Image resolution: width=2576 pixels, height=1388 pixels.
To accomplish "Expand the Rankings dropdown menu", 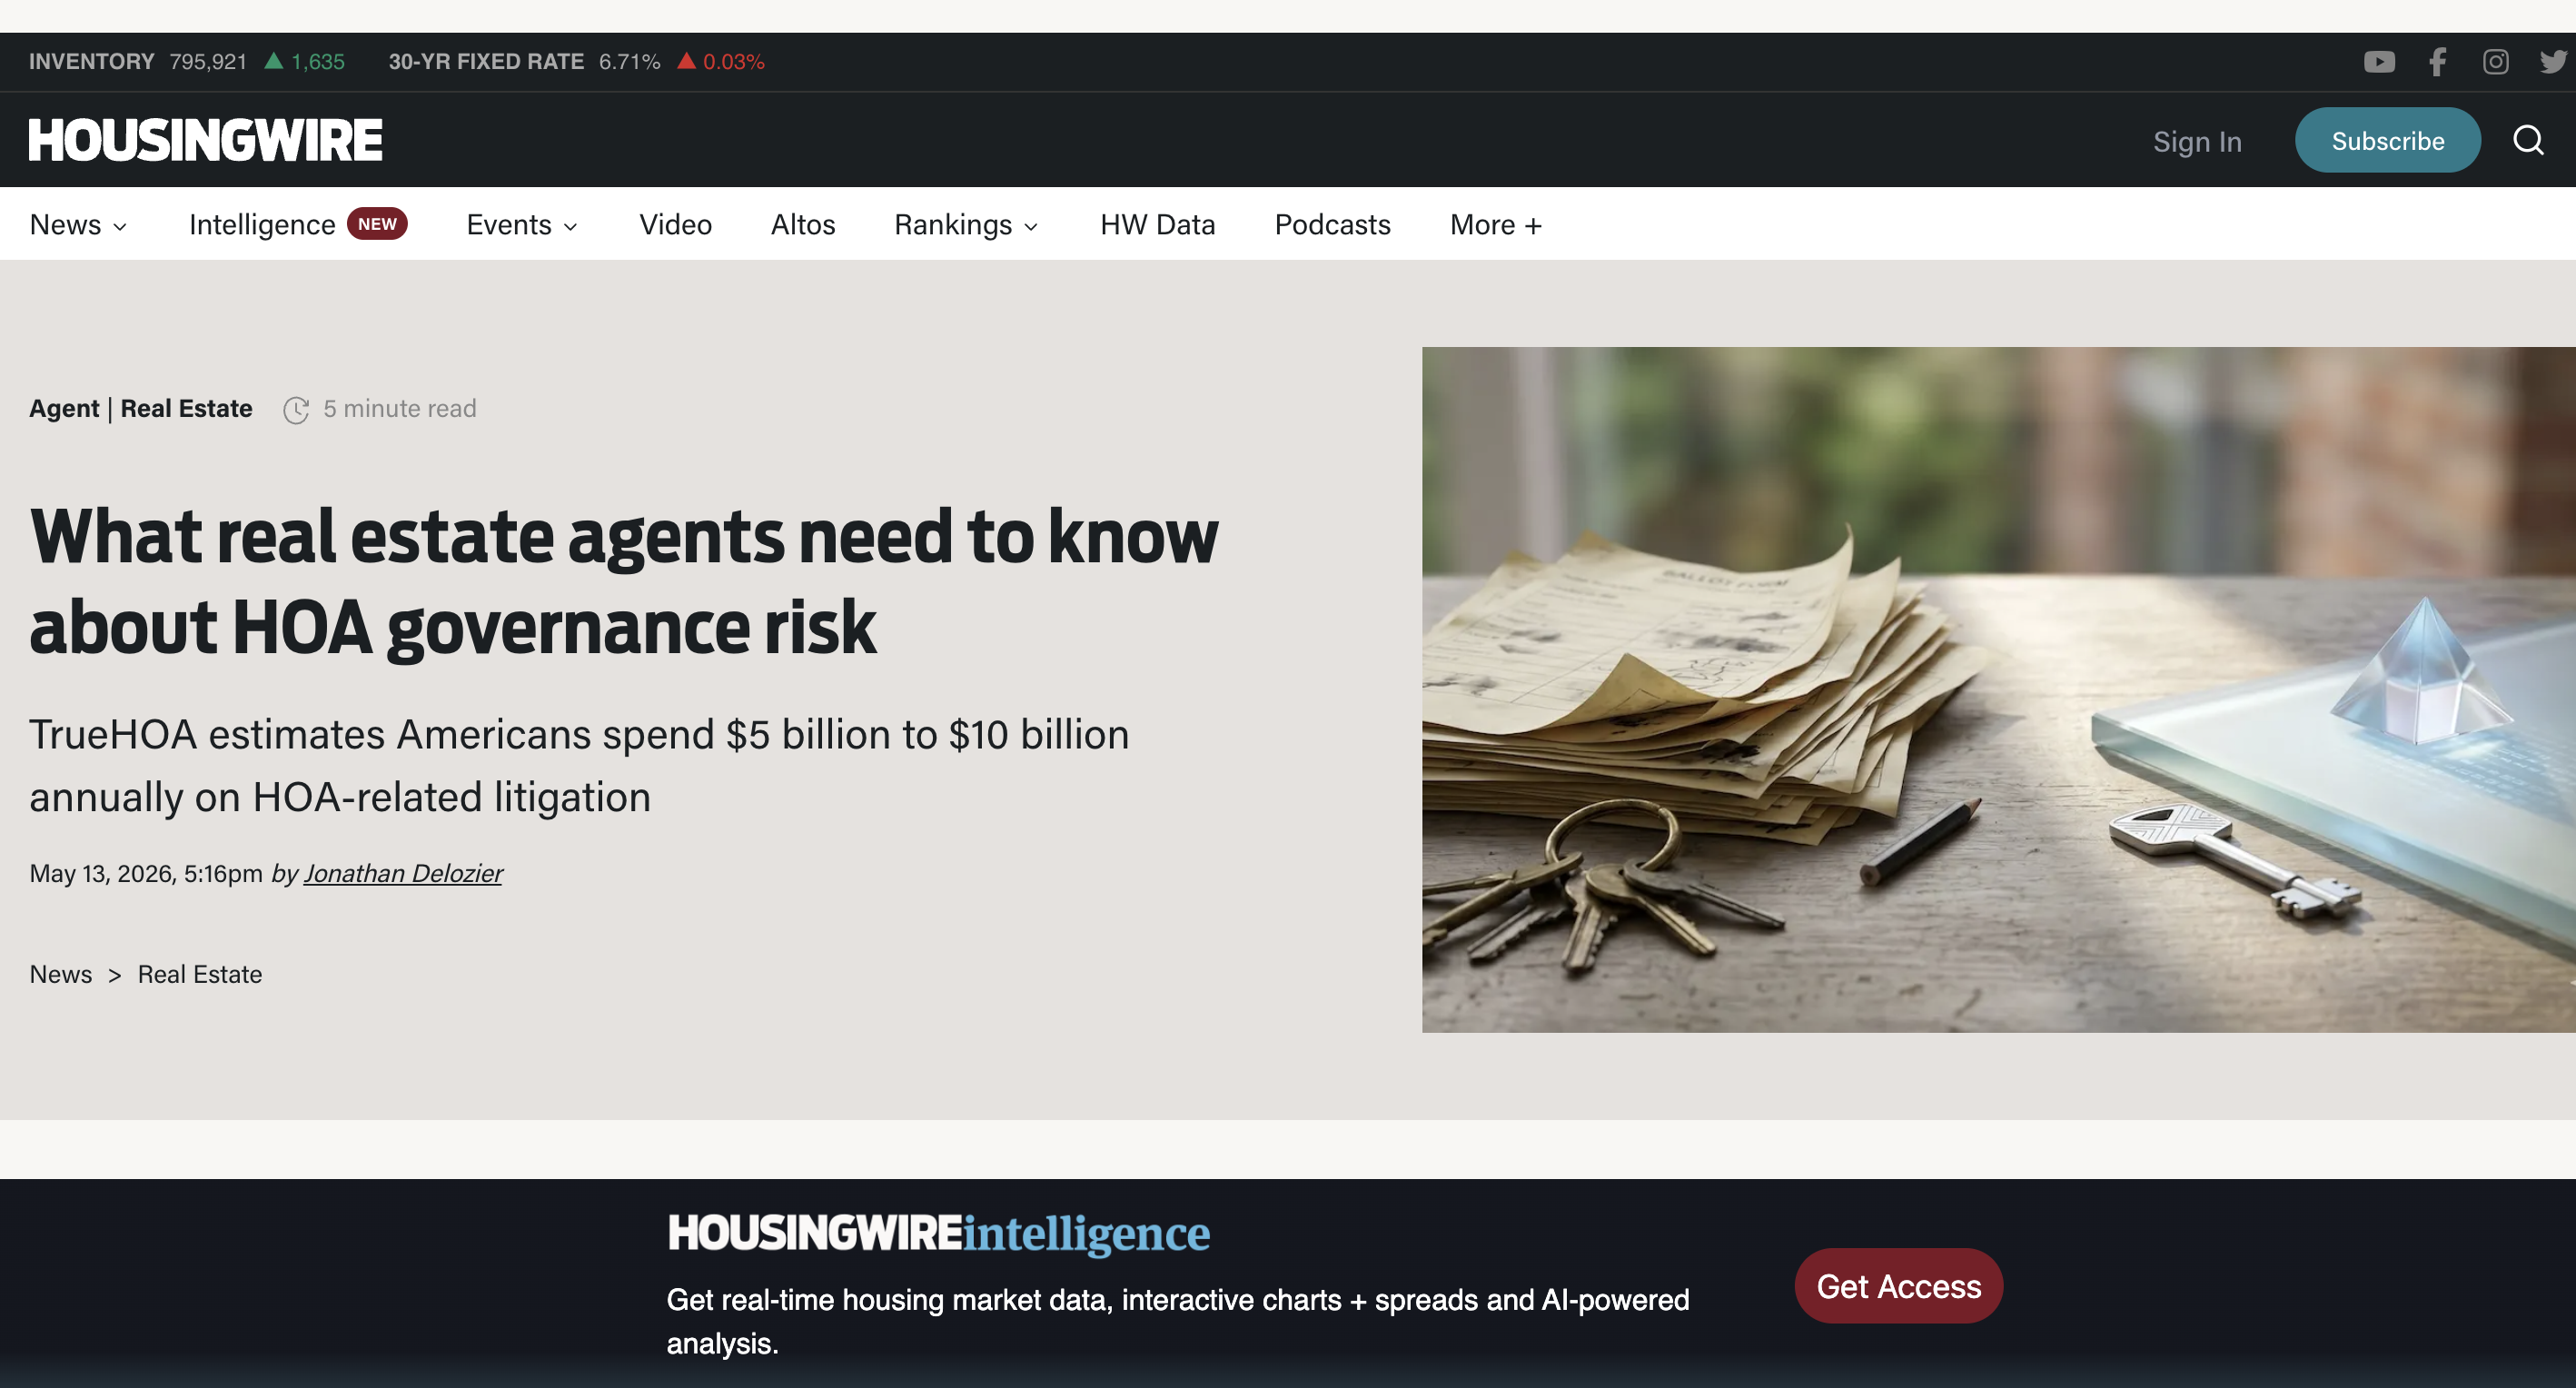I will point(966,225).
